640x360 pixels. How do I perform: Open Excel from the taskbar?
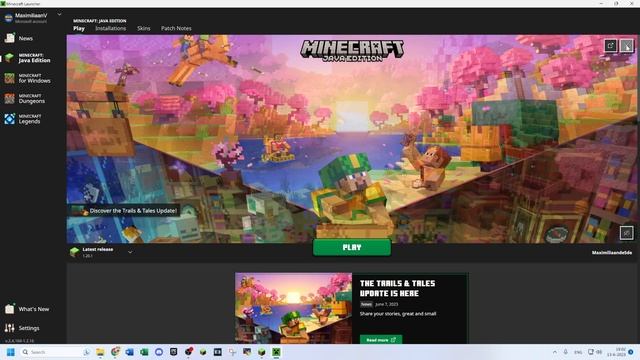(144, 352)
